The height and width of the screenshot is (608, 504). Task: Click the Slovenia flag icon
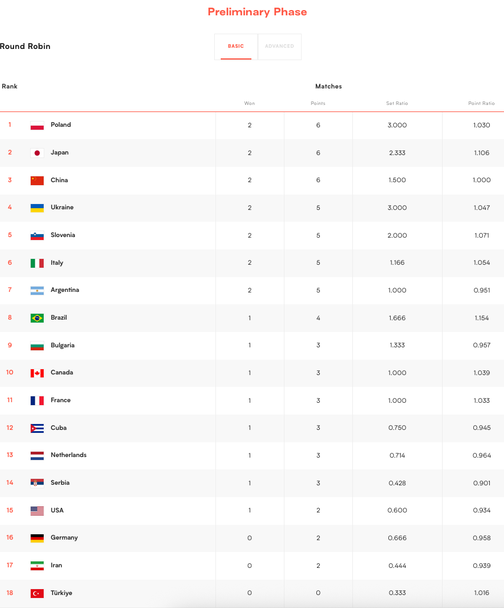point(37,235)
